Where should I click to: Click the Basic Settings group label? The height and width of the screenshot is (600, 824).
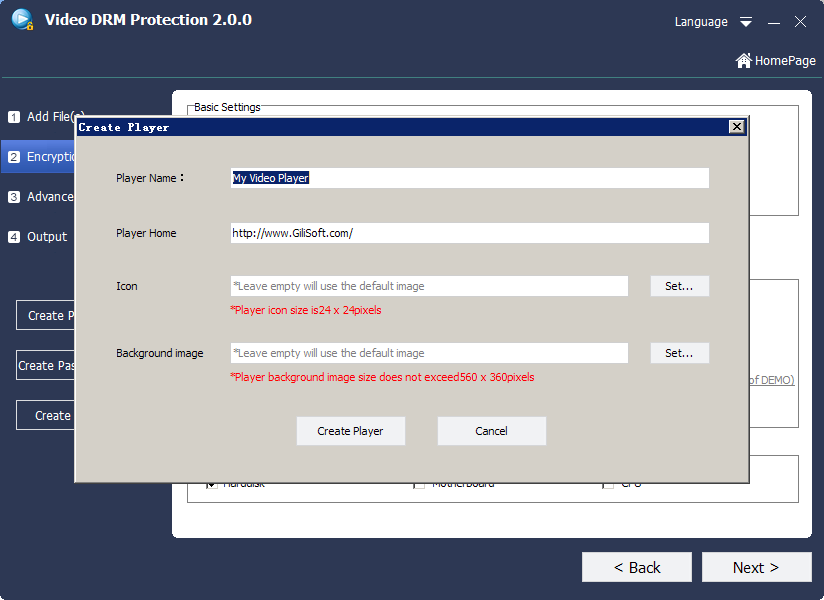coord(227,107)
